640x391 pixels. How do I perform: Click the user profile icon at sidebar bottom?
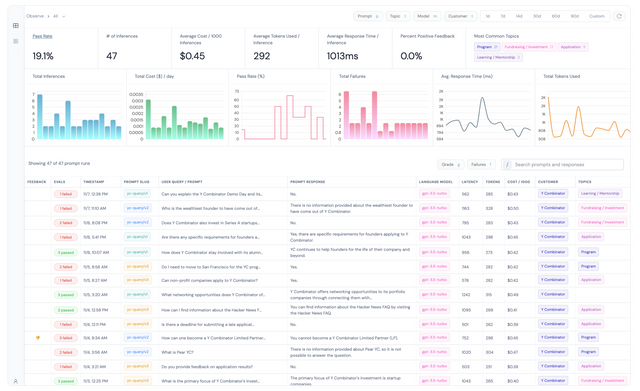[x=16, y=381]
